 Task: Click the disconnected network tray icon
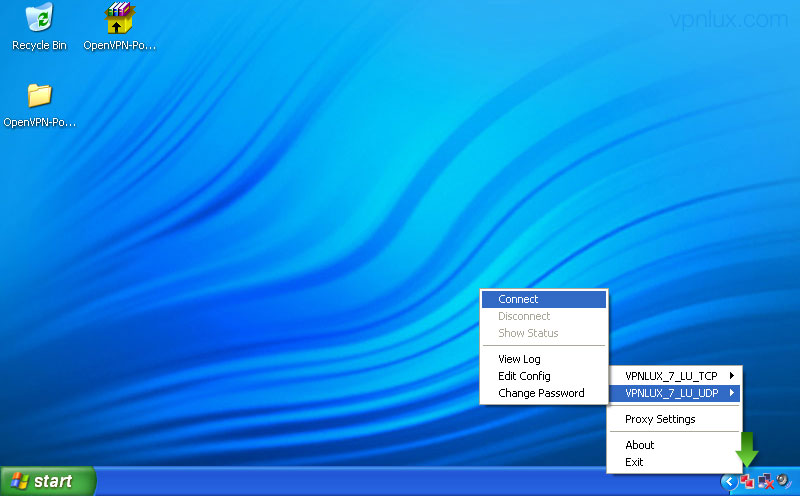766,481
